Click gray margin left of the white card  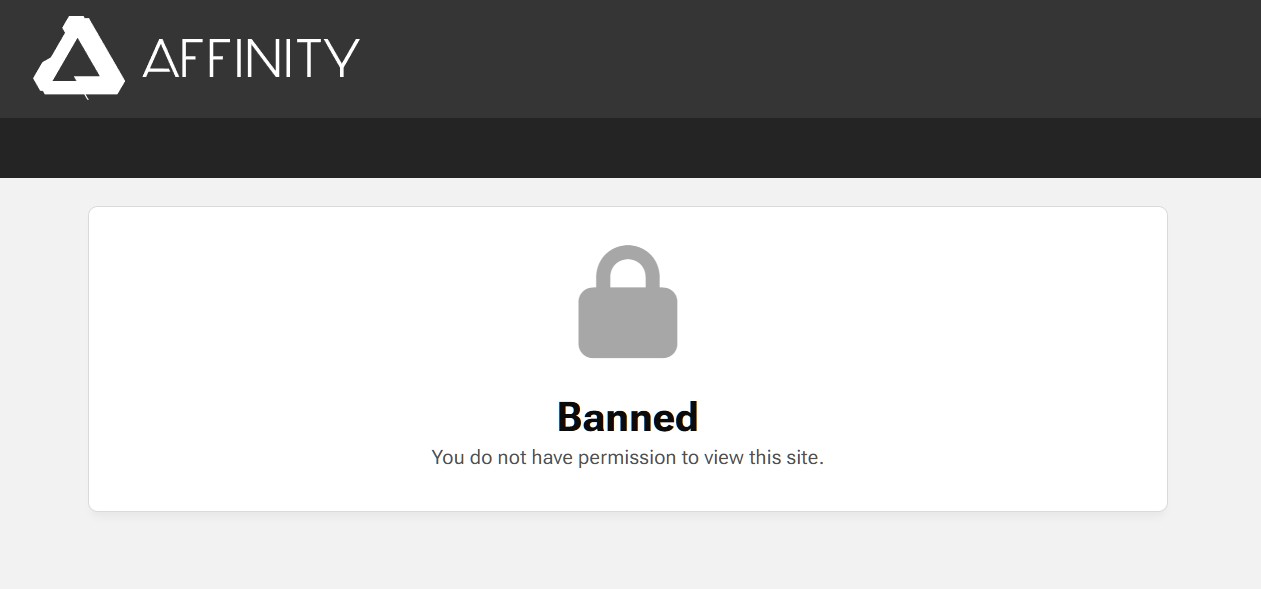44,360
